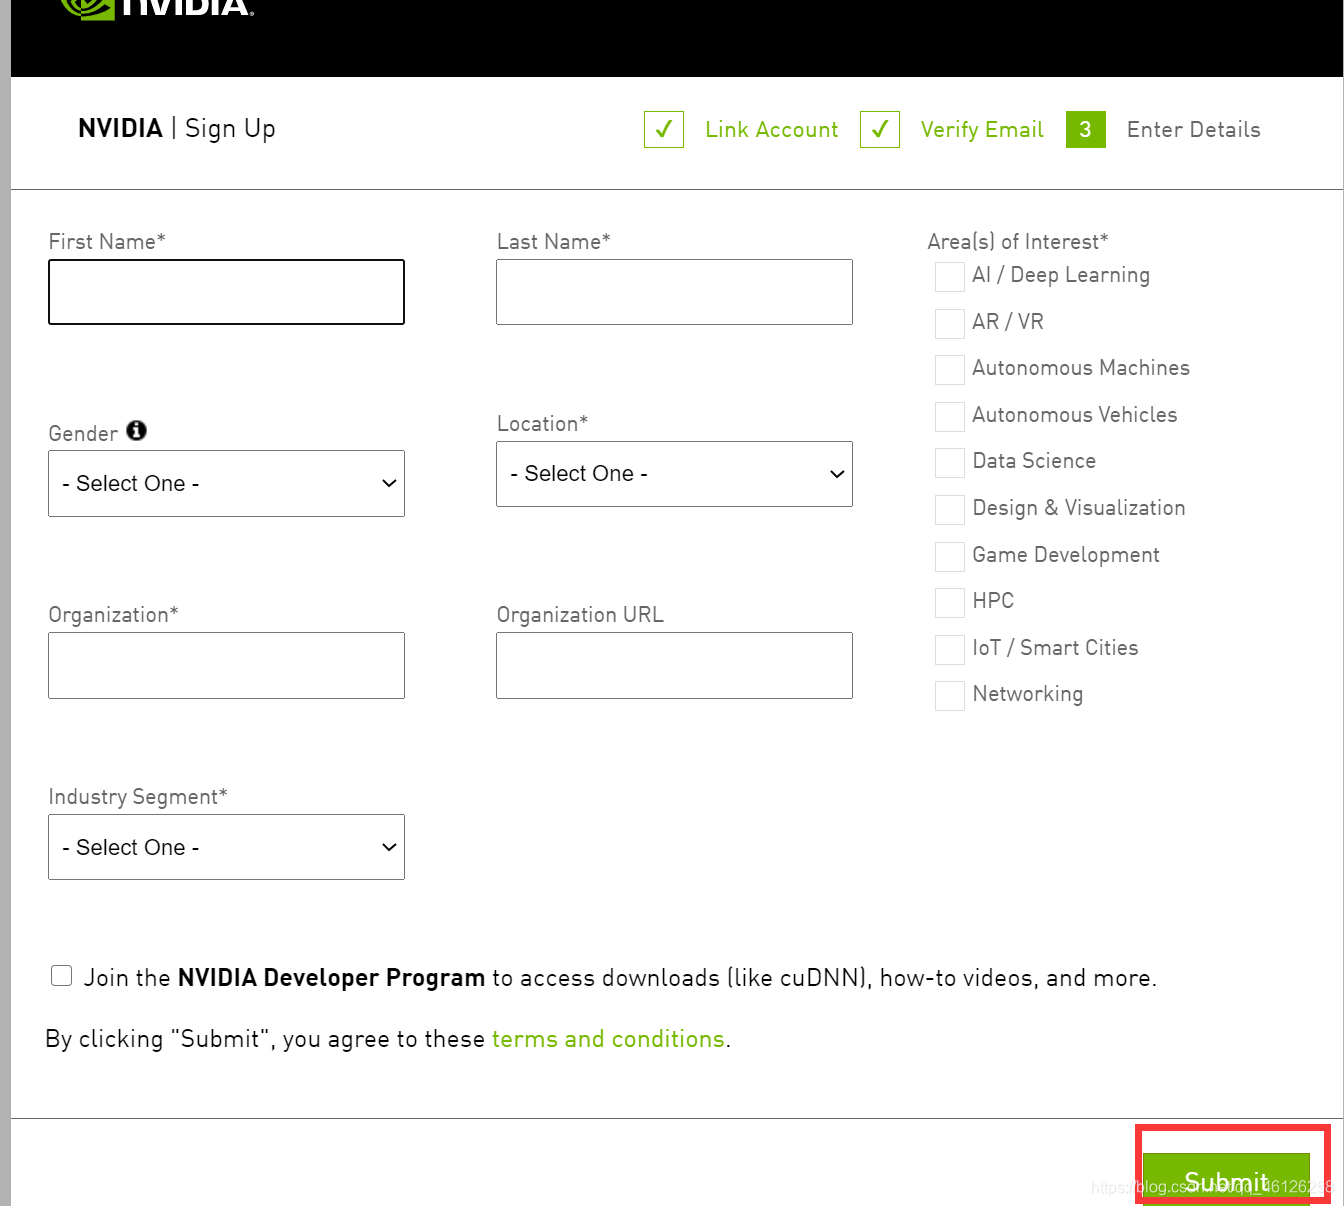Click the 'Area(s) of Interest*' label
Viewport: 1344px width, 1206px height.
pos(1018,242)
